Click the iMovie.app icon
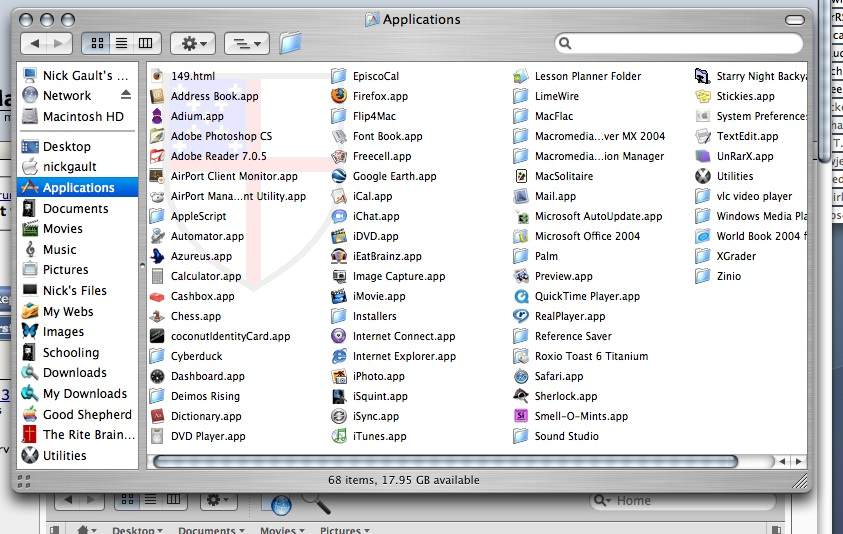This screenshot has height=534, width=843. pos(339,296)
